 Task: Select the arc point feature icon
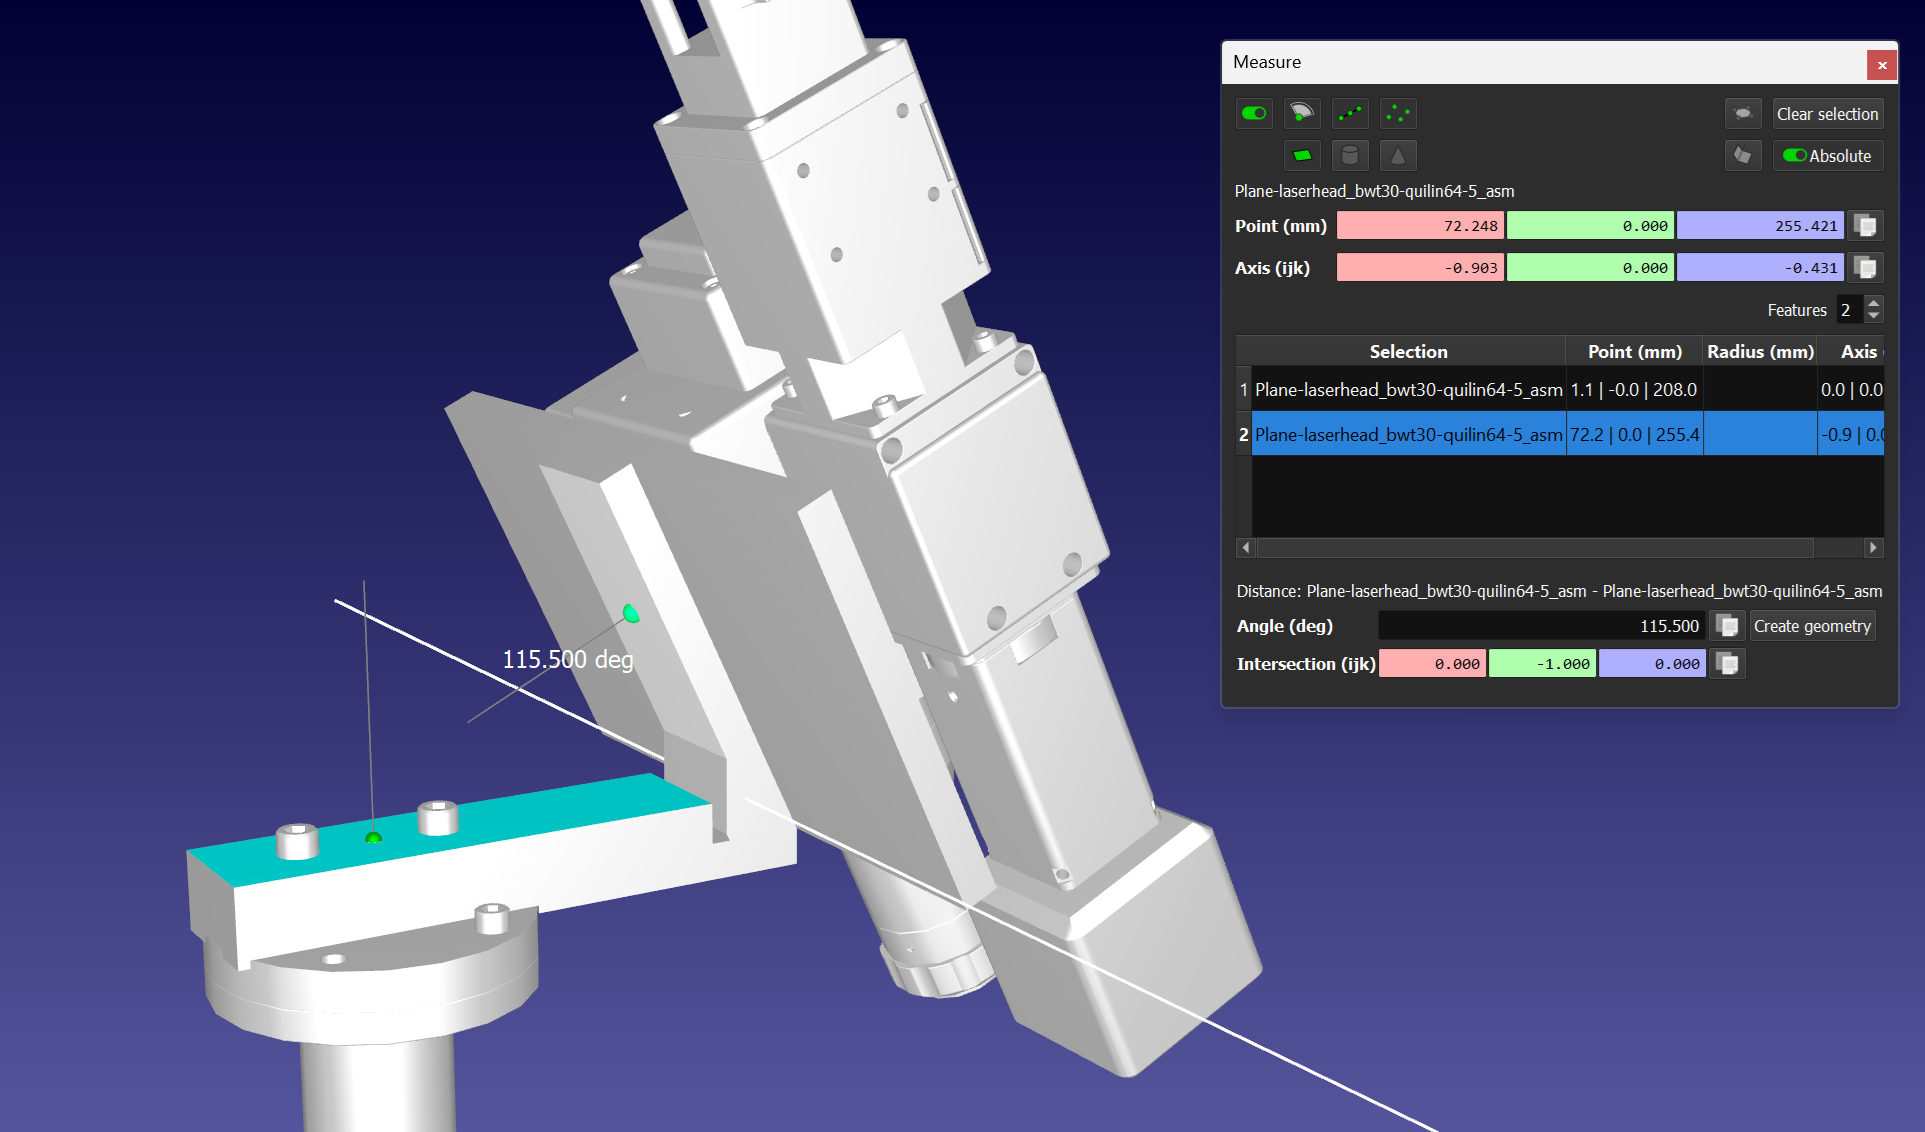[1301, 113]
